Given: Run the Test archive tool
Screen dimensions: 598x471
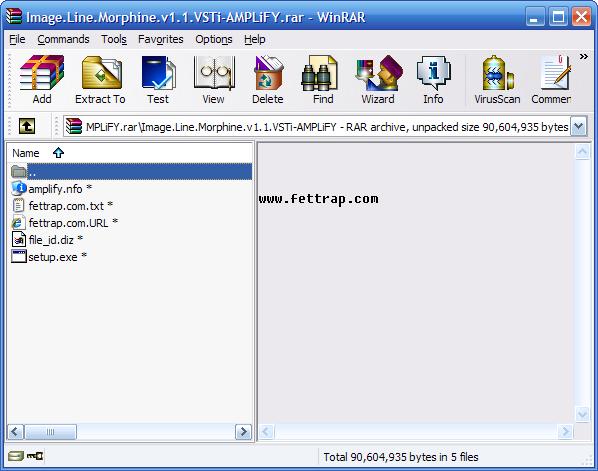Looking at the screenshot, I should pos(158,80).
